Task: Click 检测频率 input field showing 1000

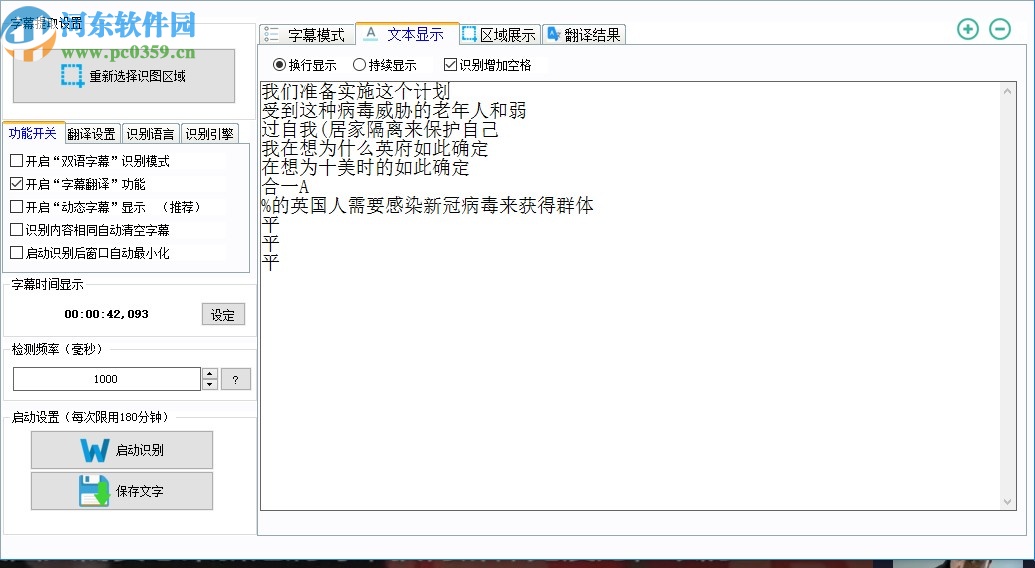Action: click(106, 379)
